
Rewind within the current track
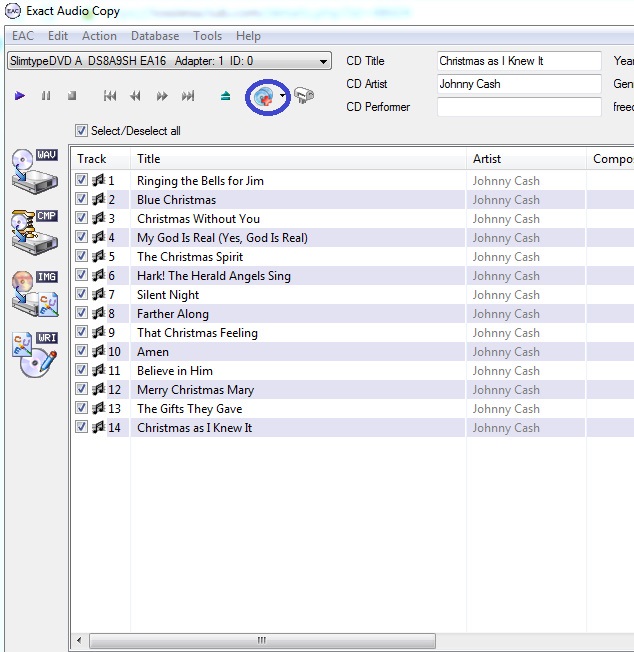click(x=135, y=96)
